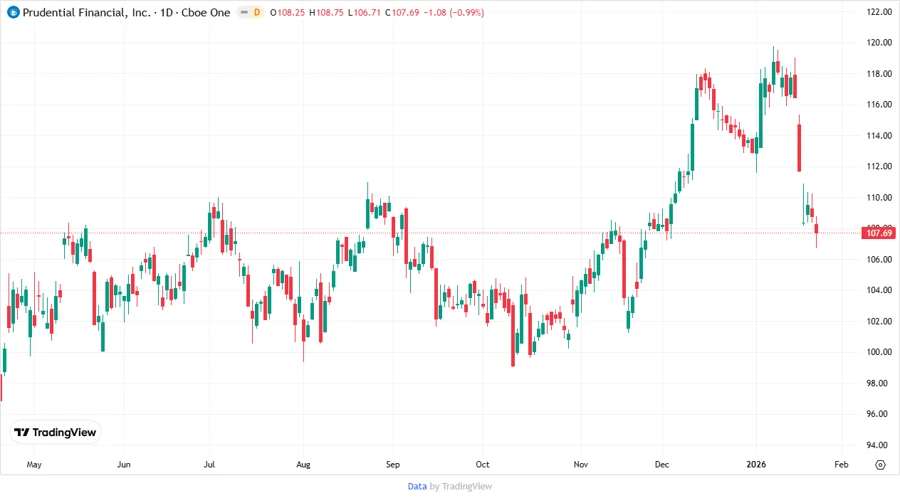
Task: Click the 104.00 price axis label
Action: 879,290
